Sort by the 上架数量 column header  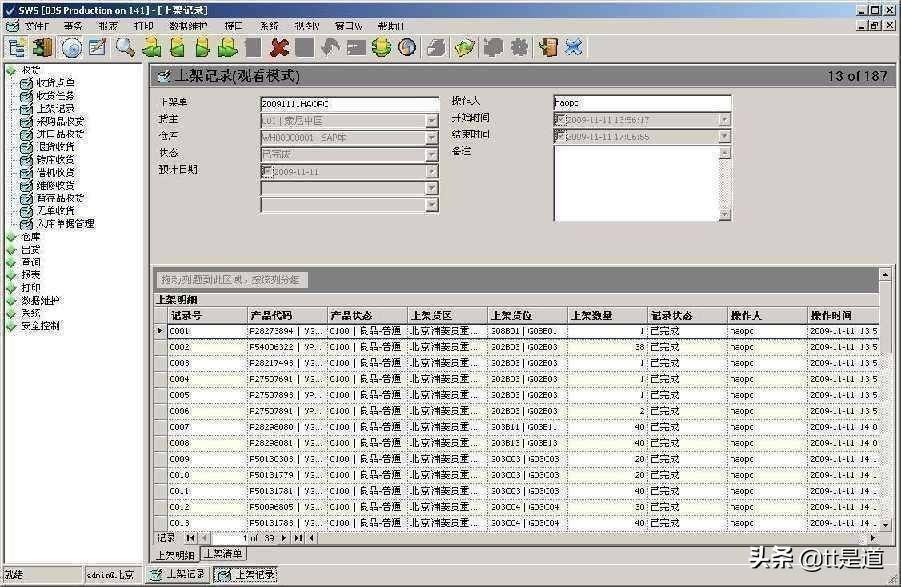[x=607, y=315]
